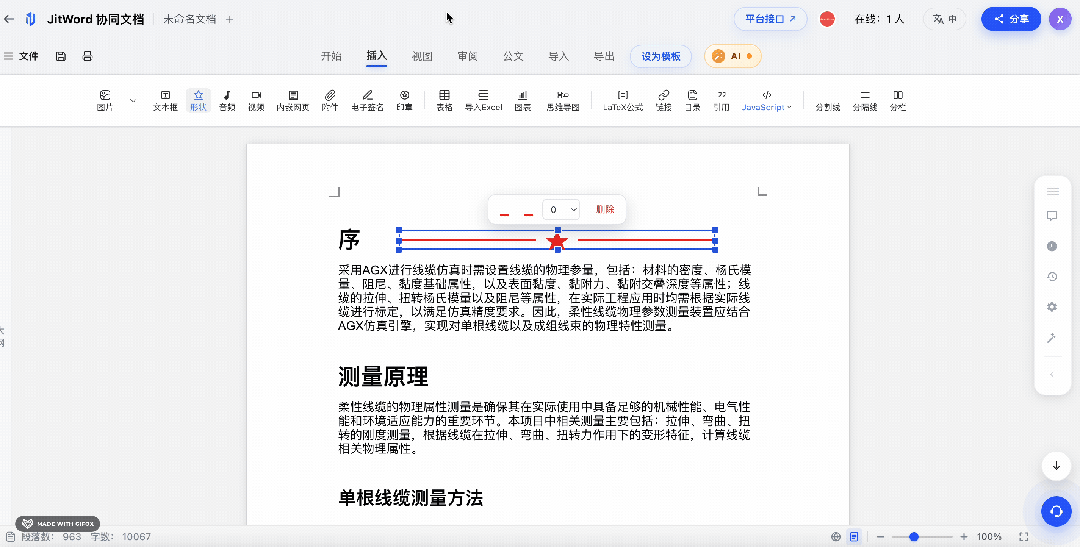Image resolution: width=1080 pixels, height=547 pixels.
Task: Insert a stamp with the 印章 icon
Action: (404, 100)
